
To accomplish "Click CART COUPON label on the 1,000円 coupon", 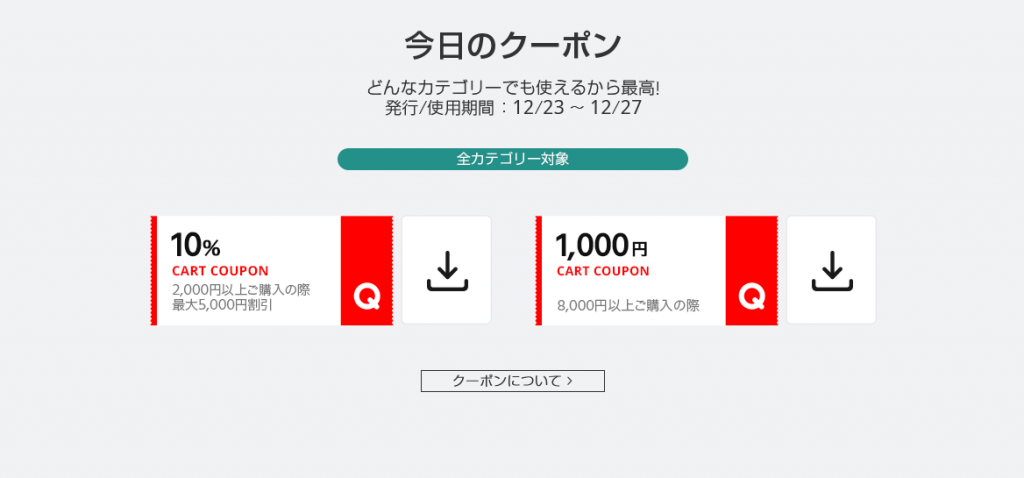I will (x=603, y=271).
